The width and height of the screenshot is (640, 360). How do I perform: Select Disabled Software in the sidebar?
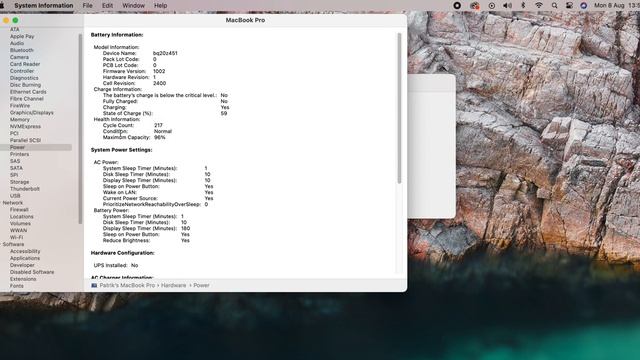tap(32, 272)
